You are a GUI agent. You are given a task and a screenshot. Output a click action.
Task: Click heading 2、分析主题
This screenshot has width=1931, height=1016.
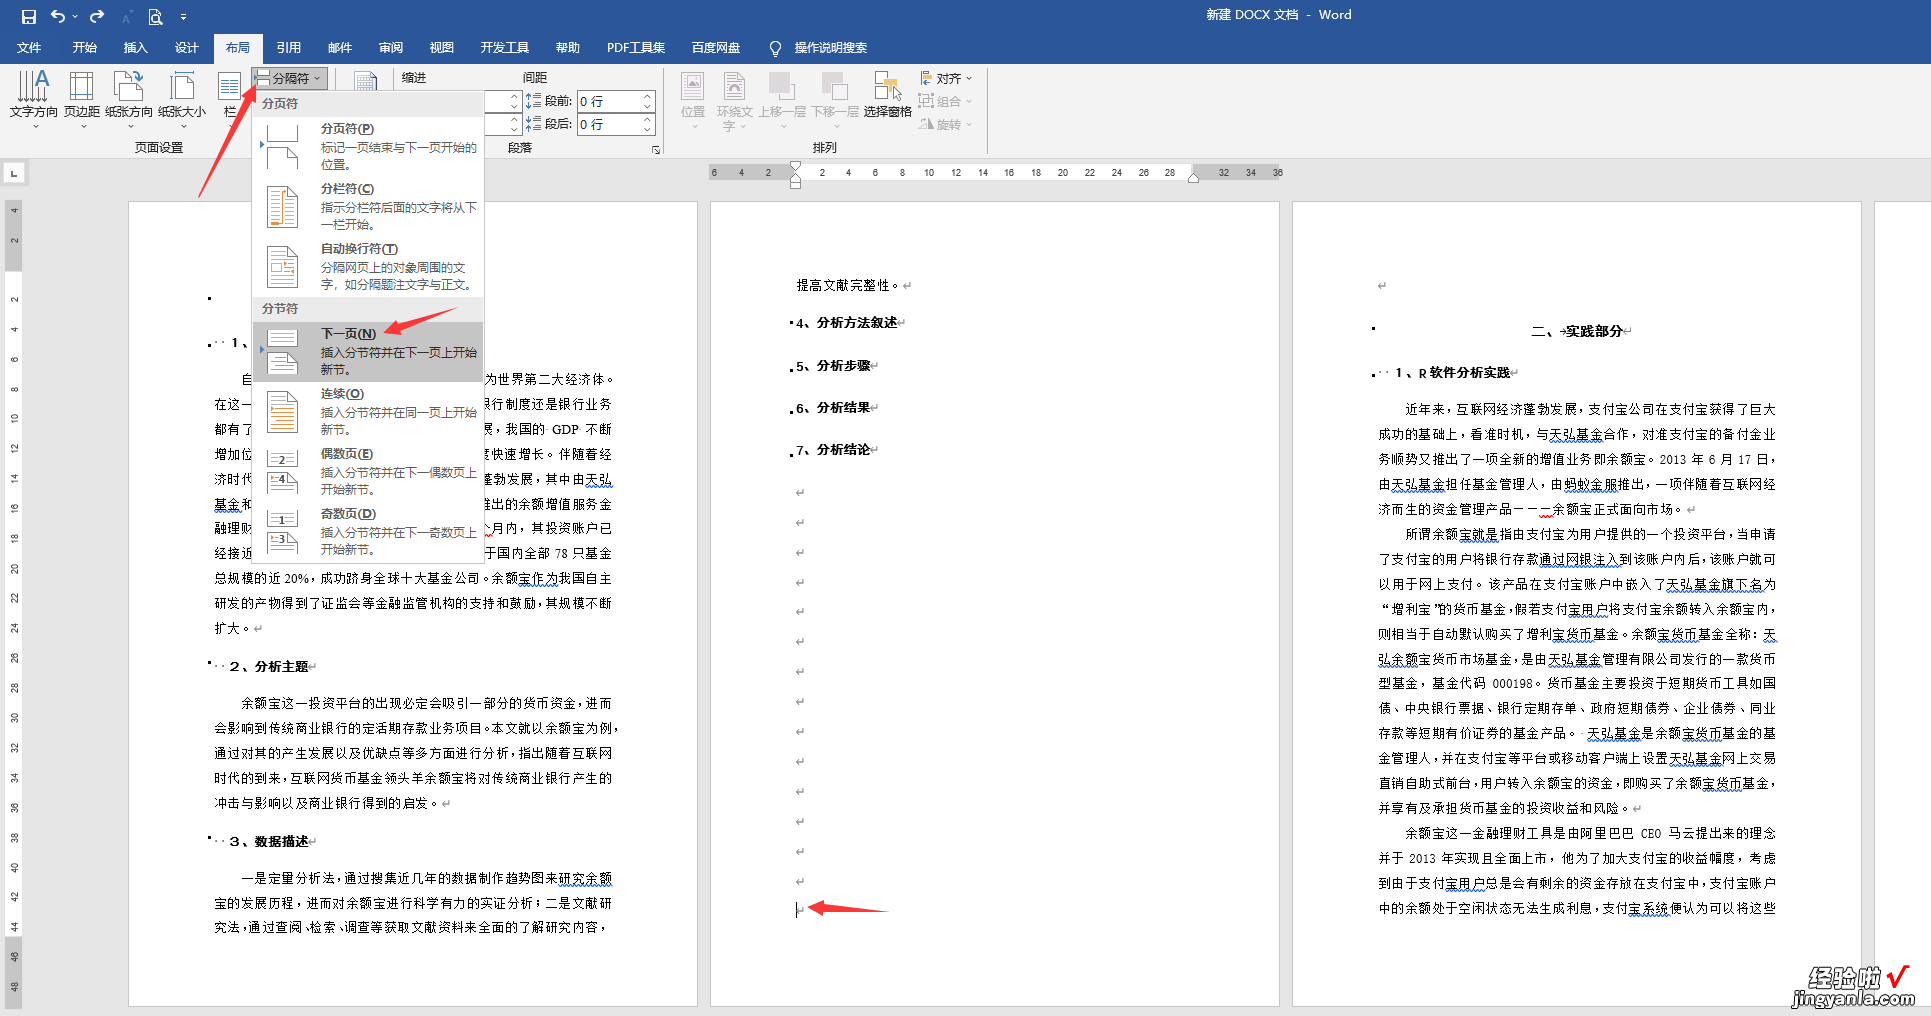pyautogui.click(x=270, y=667)
